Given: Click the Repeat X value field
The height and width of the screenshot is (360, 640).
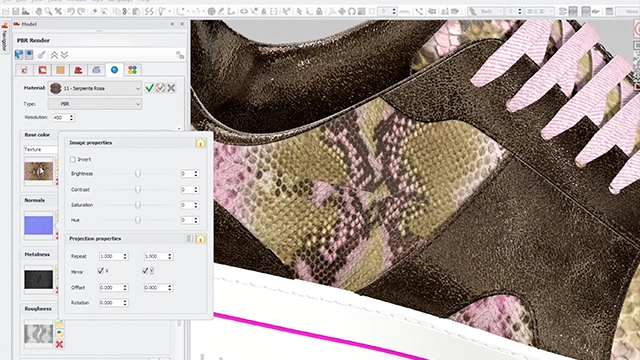Looking at the screenshot, I should coord(113,256).
